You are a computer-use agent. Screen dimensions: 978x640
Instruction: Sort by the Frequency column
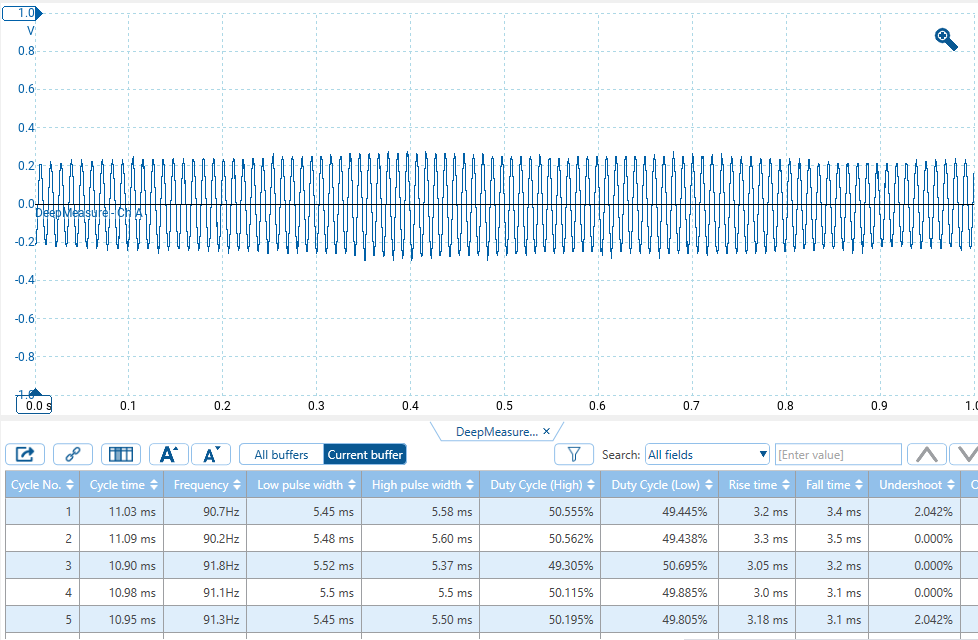click(207, 485)
